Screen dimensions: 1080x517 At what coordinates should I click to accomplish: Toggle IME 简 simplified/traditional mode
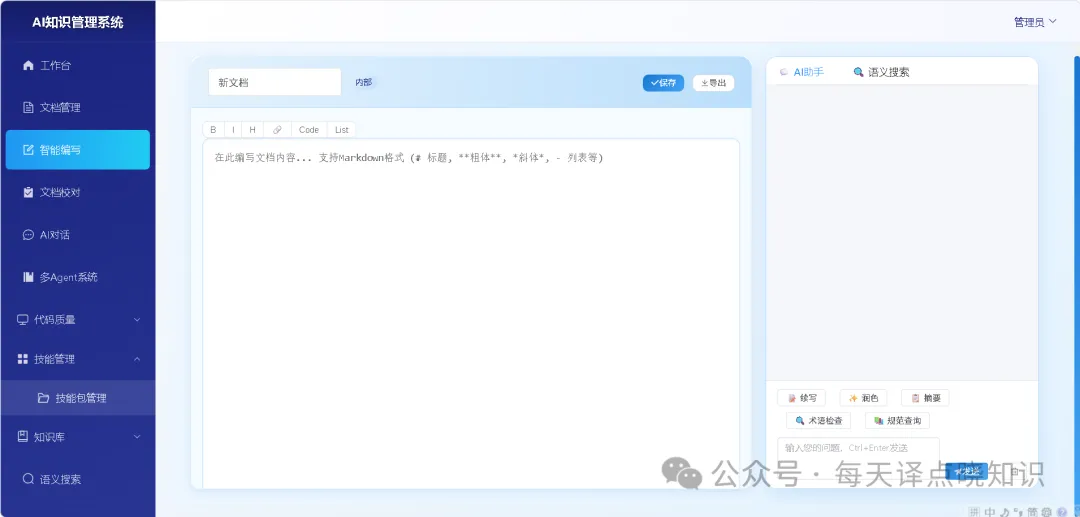click(x=1033, y=511)
